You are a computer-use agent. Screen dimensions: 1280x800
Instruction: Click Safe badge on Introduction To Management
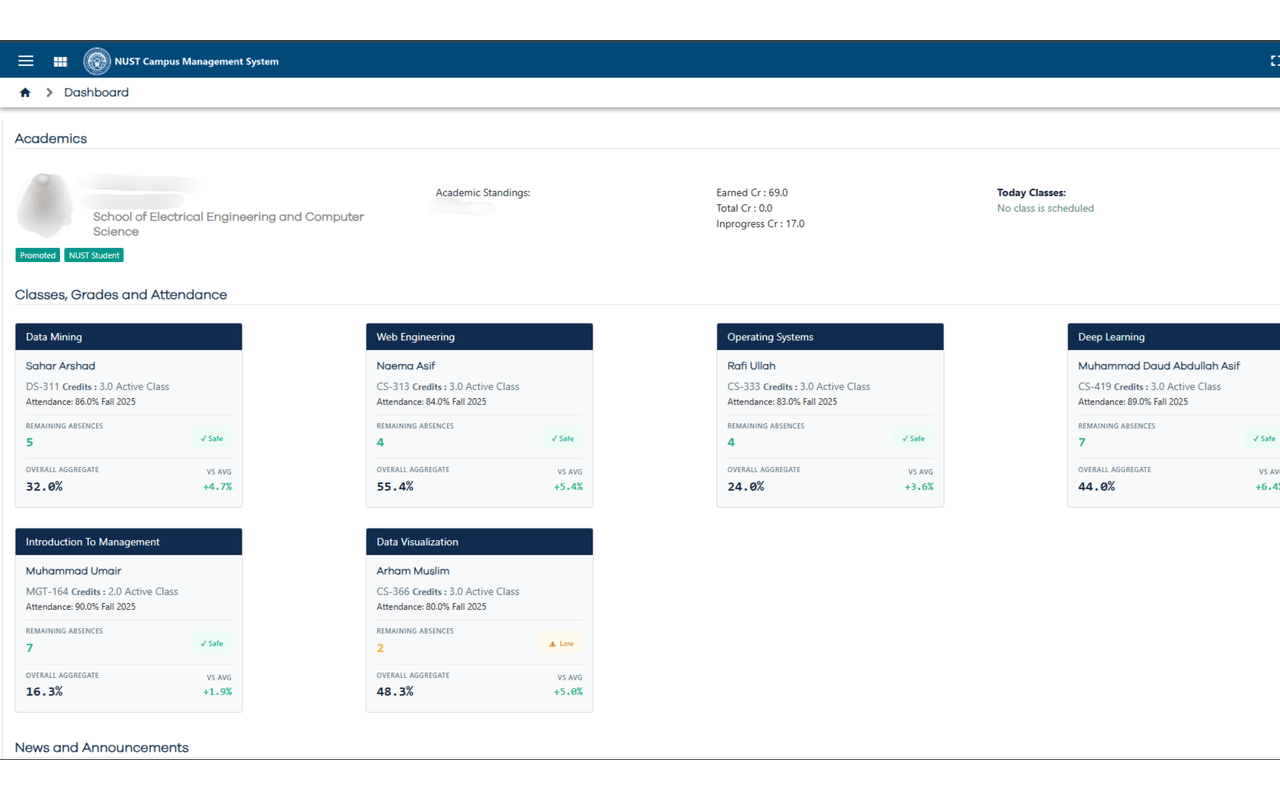pos(212,644)
